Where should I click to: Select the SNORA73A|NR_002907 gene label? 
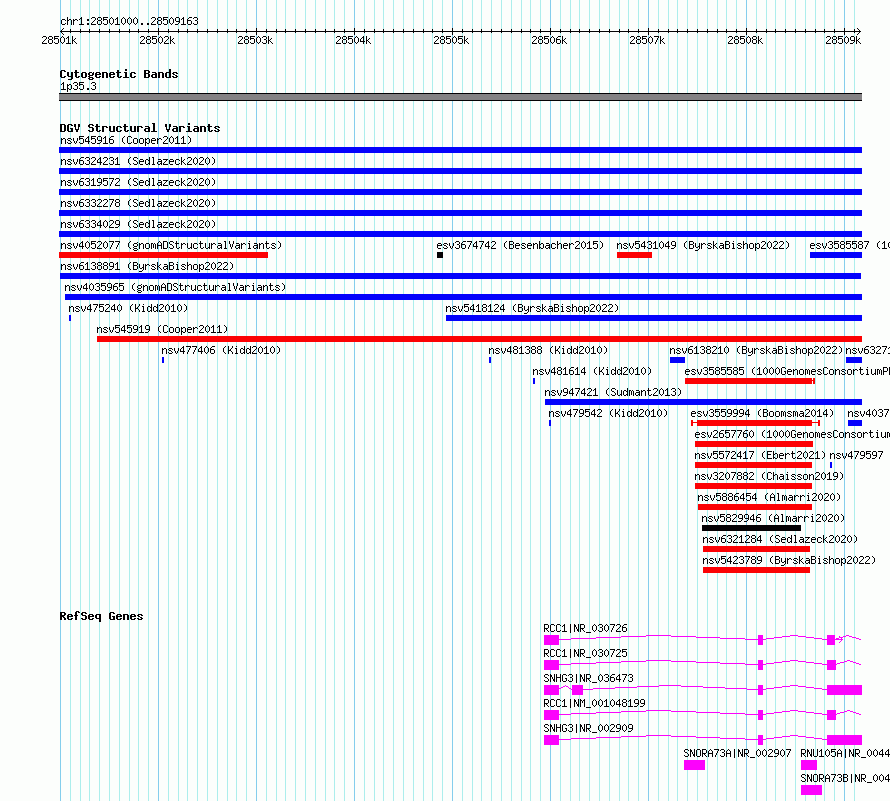[x=737, y=753]
